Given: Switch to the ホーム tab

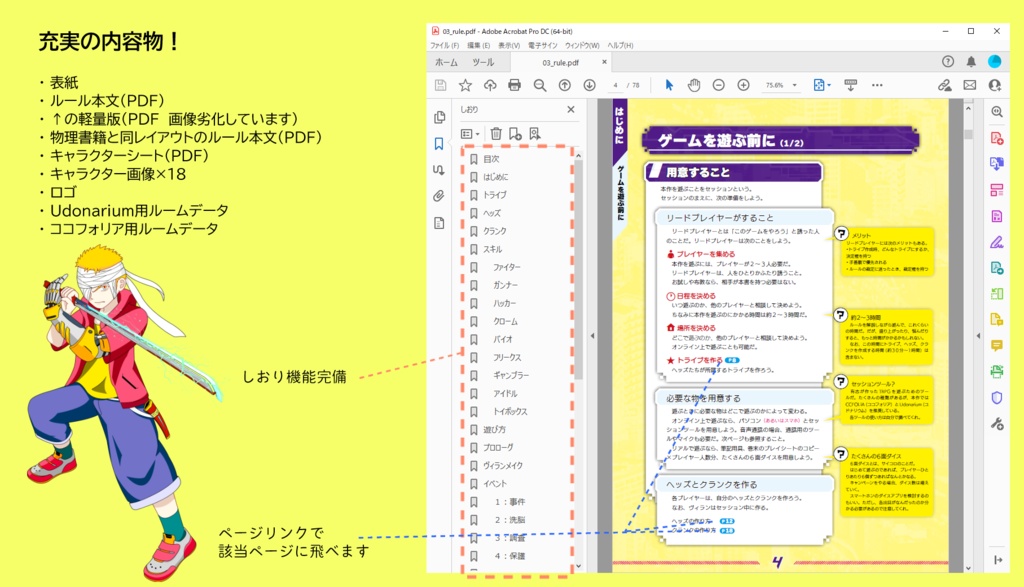Looking at the screenshot, I should pyautogui.click(x=447, y=62).
